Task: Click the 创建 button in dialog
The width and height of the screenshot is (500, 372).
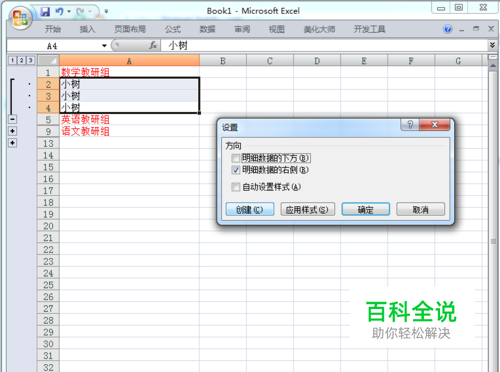Action: pyautogui.click(x=250, y=209)
